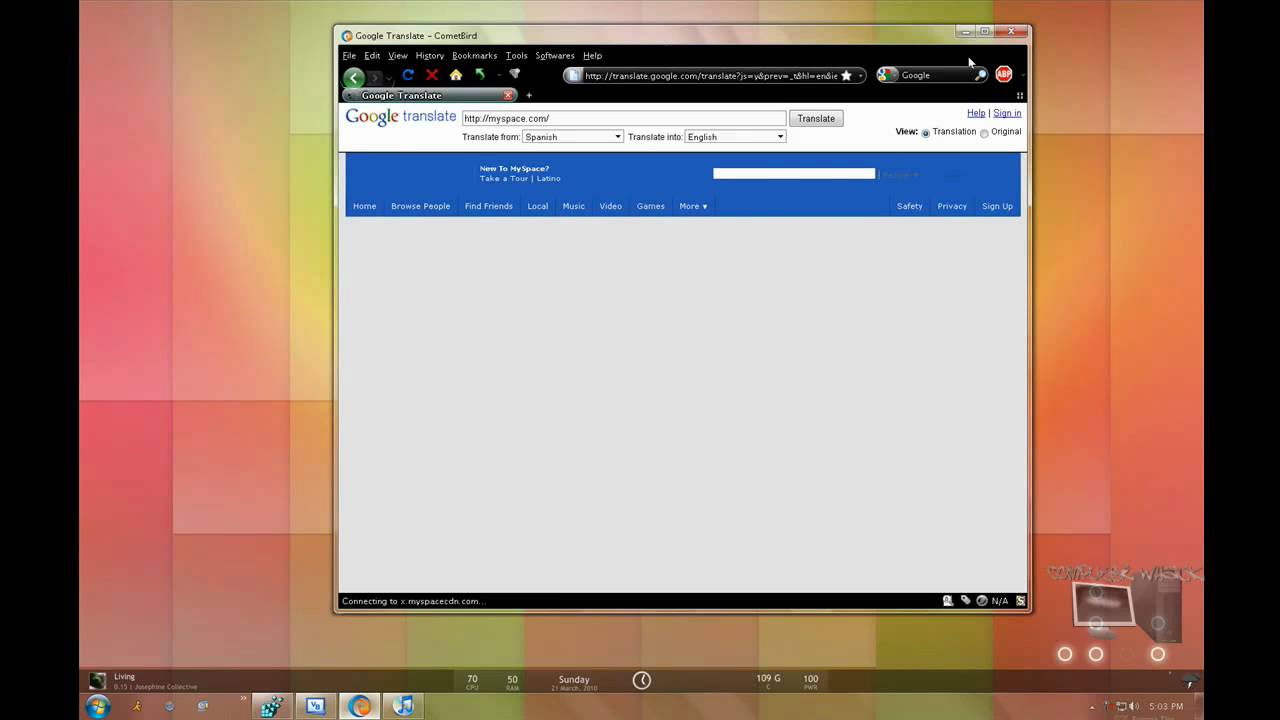Screen dimensions: 1280x720
Task: Open the File menu
Action: [349, 56]
